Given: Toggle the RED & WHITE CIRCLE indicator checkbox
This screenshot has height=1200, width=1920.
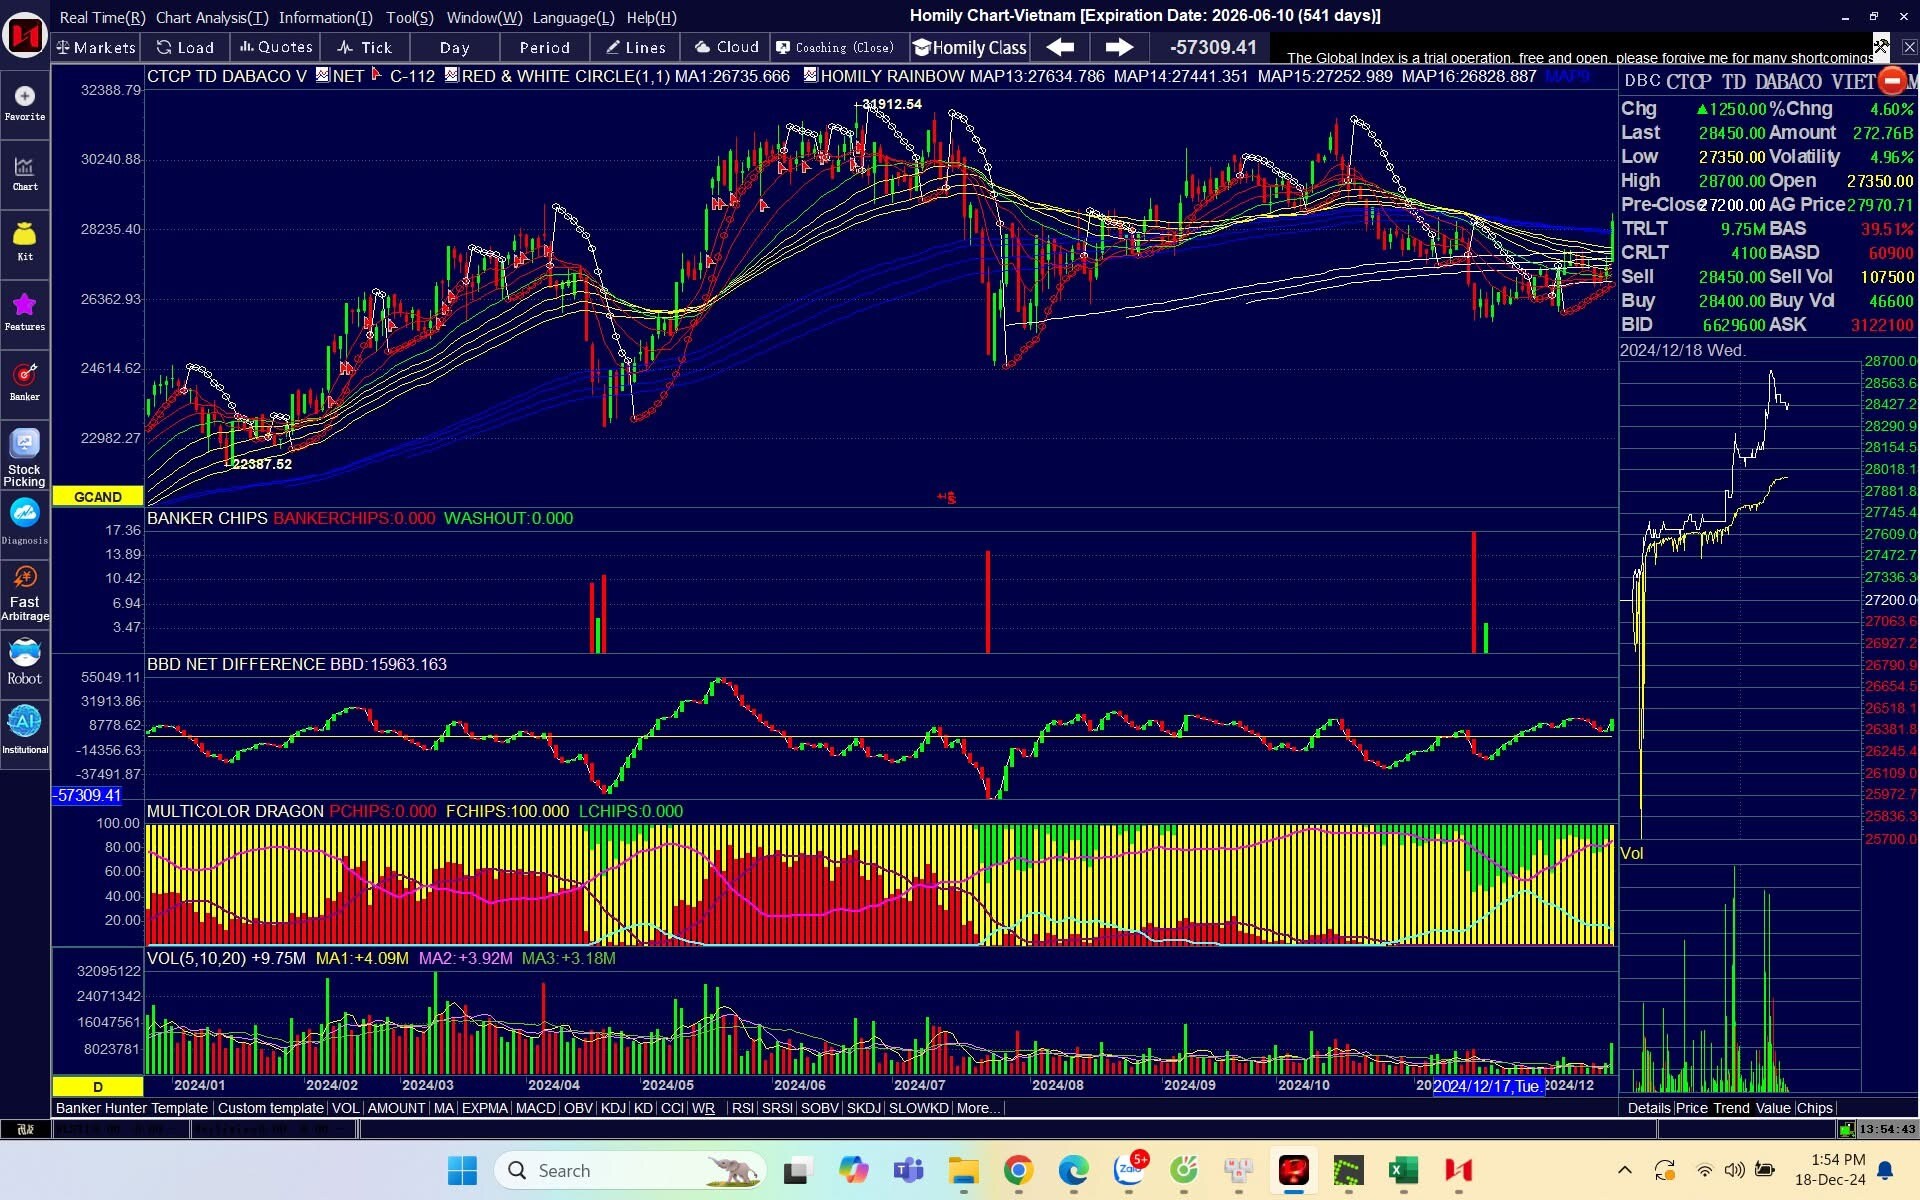Looking at the screenshot, I should point(451,75).
